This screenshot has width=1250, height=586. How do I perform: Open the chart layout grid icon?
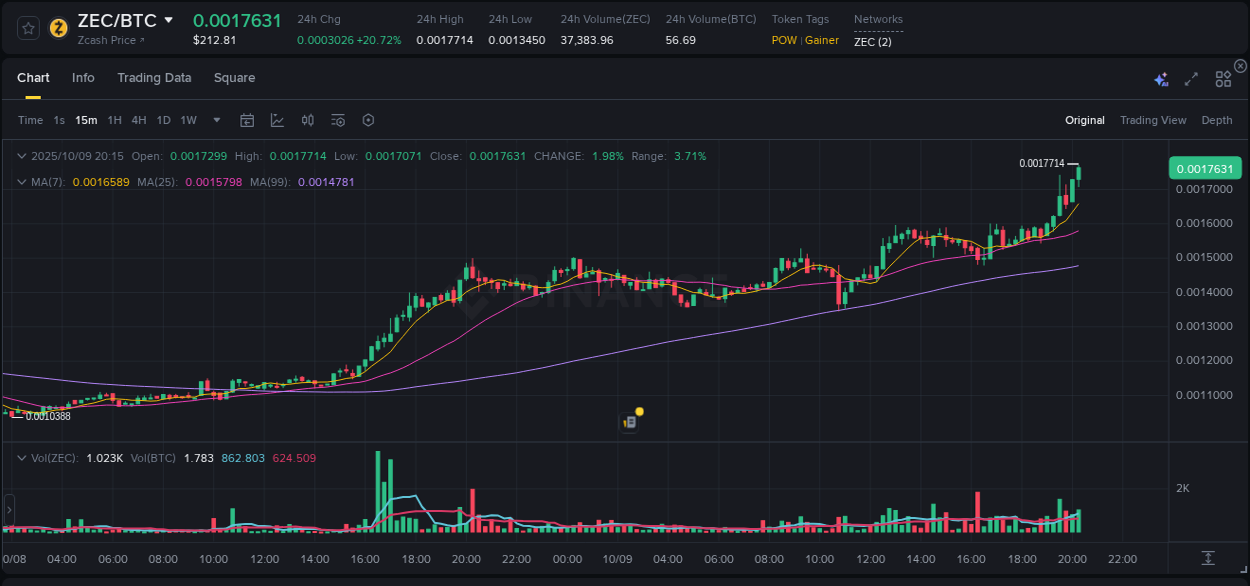point(1223,77)
